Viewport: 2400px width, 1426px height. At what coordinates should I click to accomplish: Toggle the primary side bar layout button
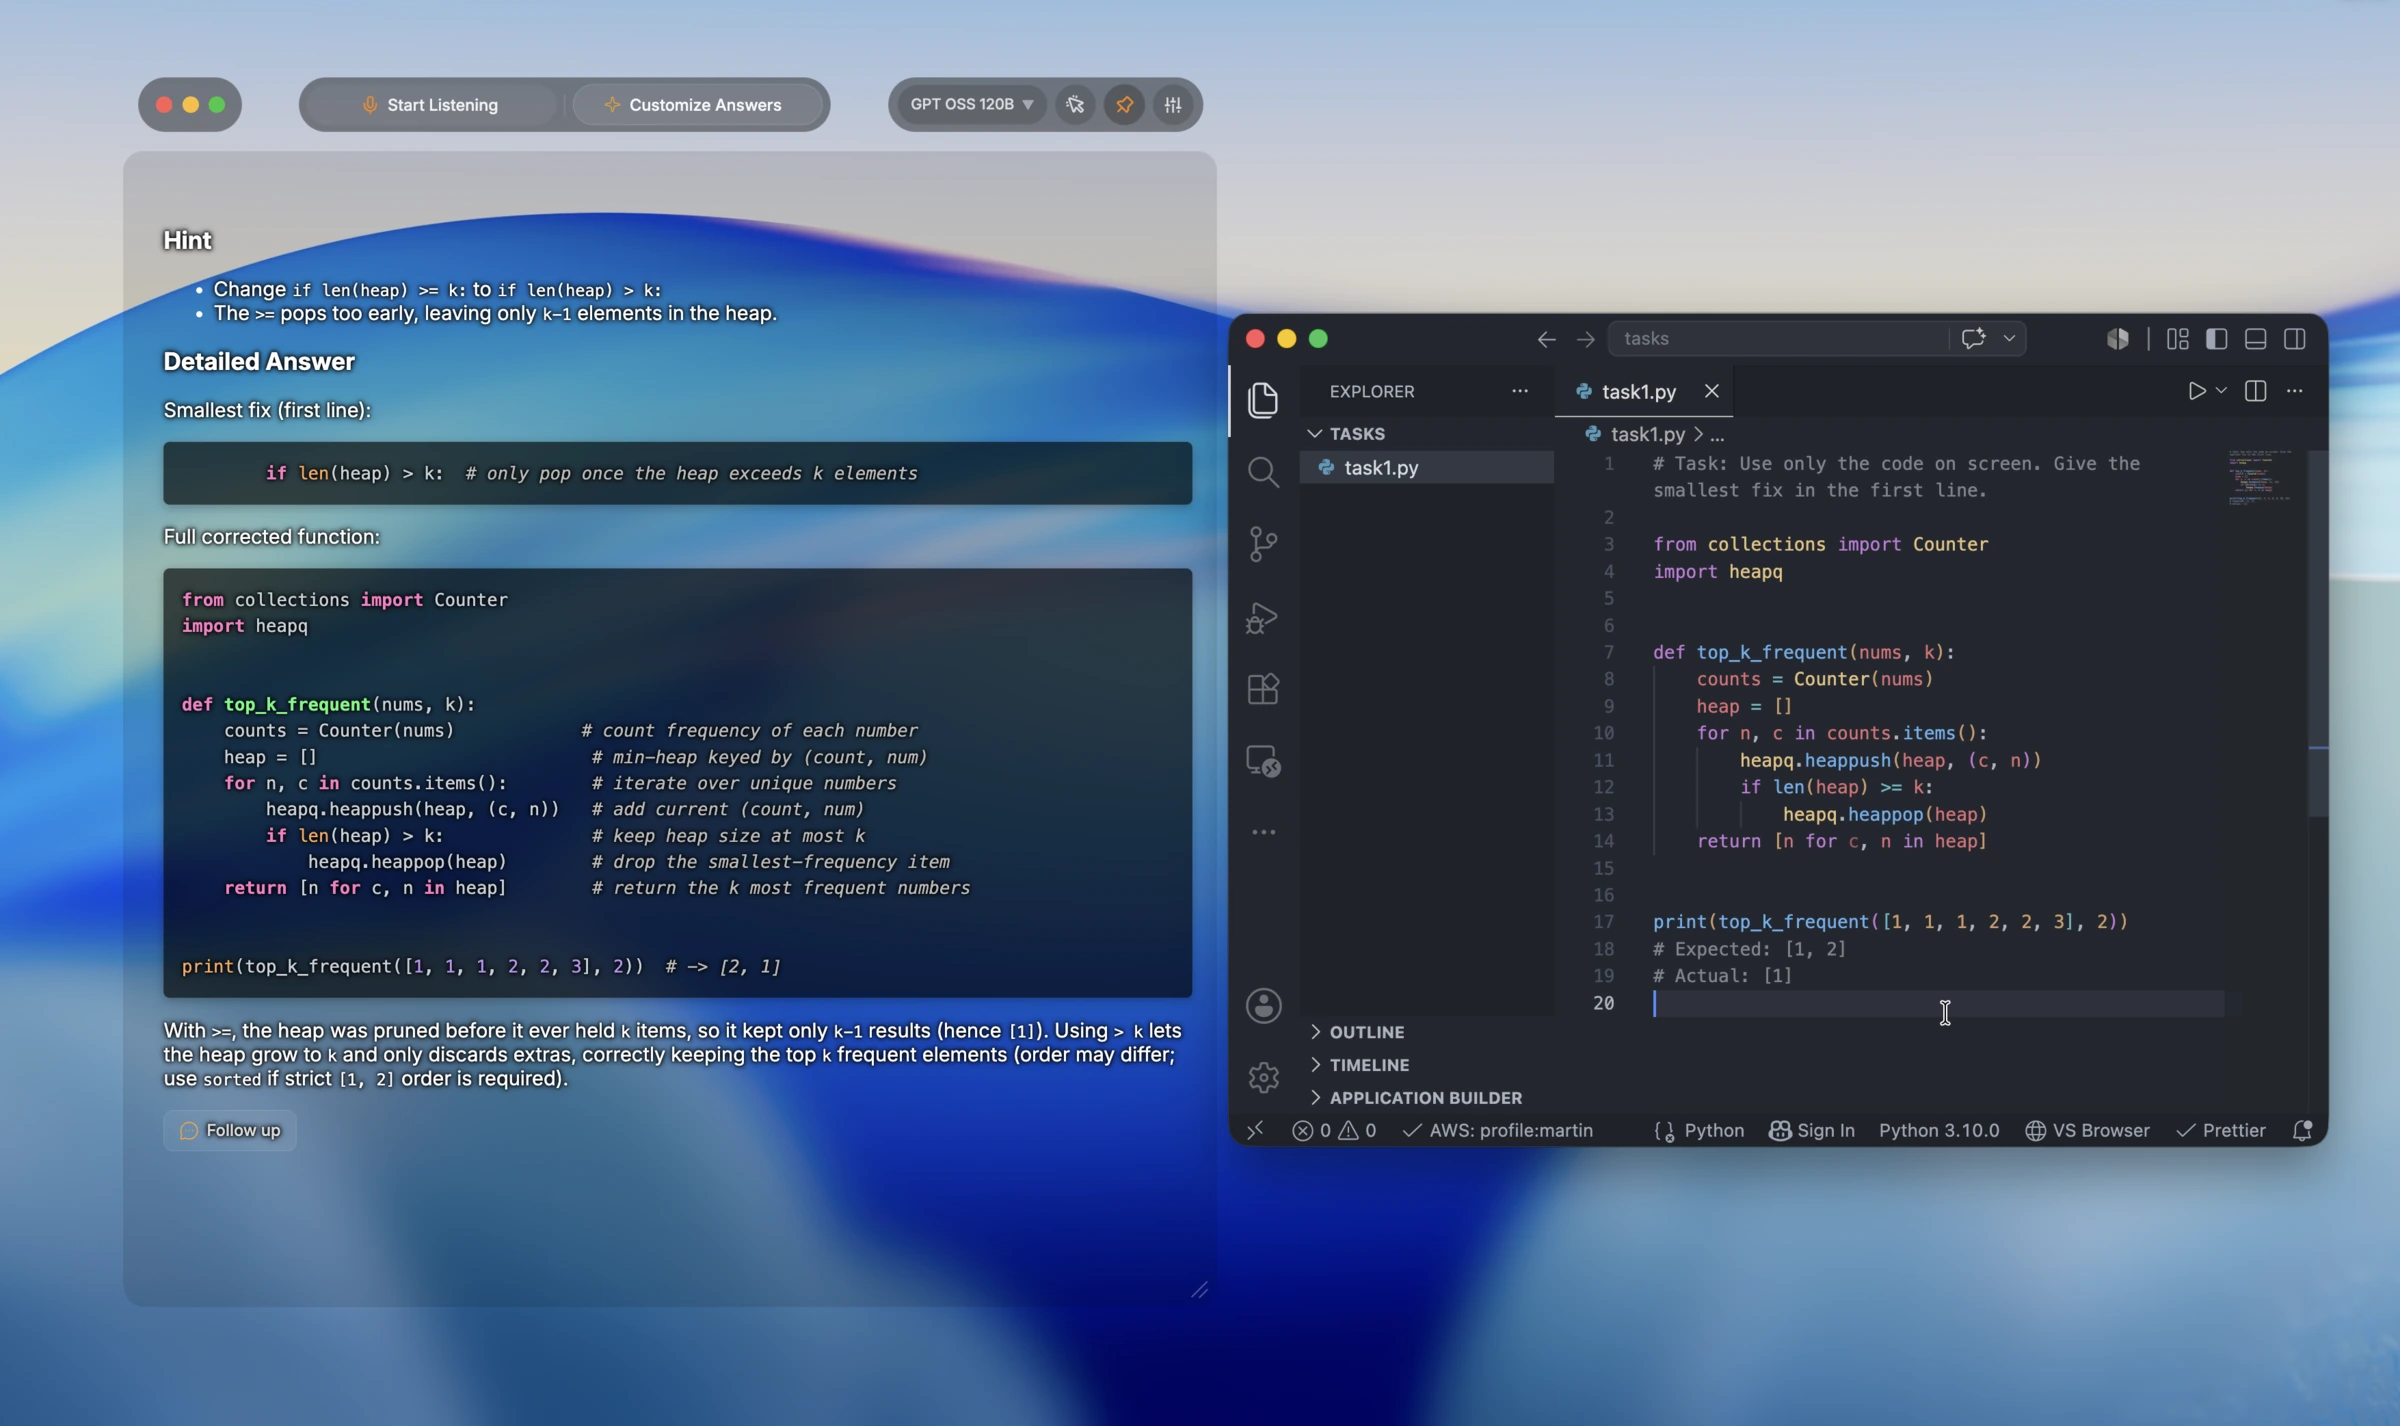[x=2216, y=339]
